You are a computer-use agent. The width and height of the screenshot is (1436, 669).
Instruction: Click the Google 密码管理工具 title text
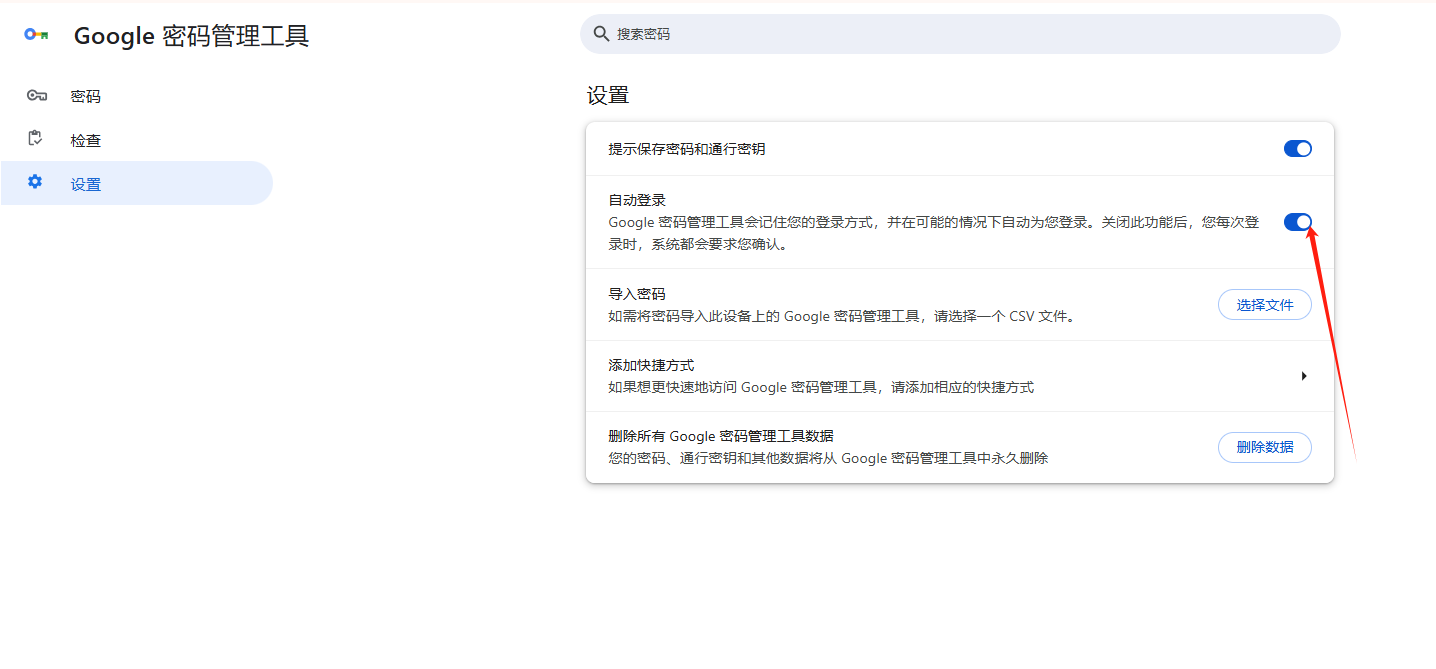click(x=192, y=36)
